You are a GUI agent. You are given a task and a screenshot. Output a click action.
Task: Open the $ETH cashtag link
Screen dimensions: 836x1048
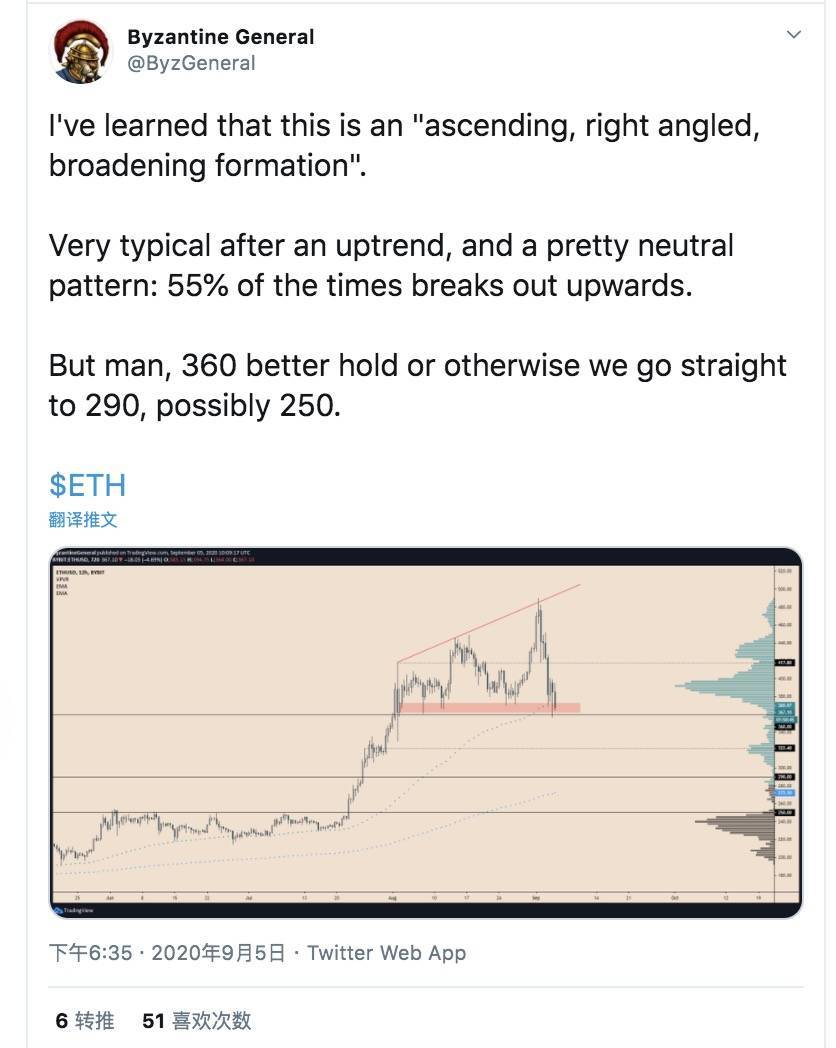(88, 485)
